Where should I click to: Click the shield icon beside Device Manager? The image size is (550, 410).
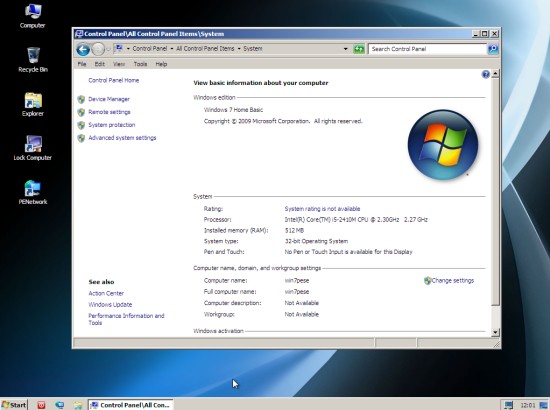(x=81, y=99)
